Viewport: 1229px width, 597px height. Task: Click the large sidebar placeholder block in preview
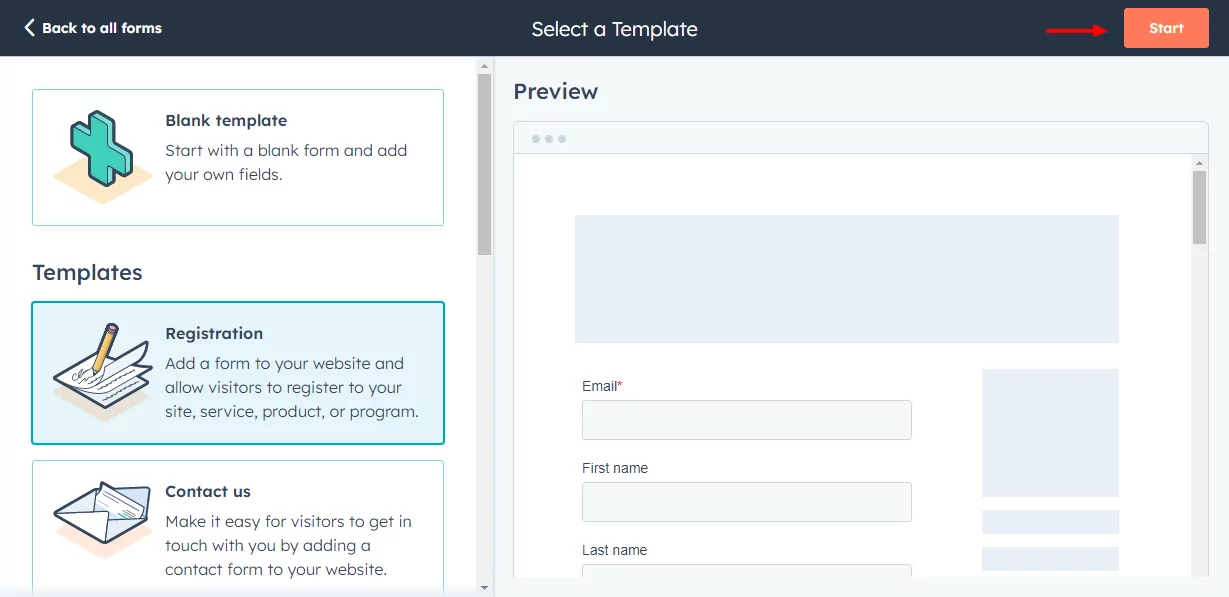(1050, 433)
